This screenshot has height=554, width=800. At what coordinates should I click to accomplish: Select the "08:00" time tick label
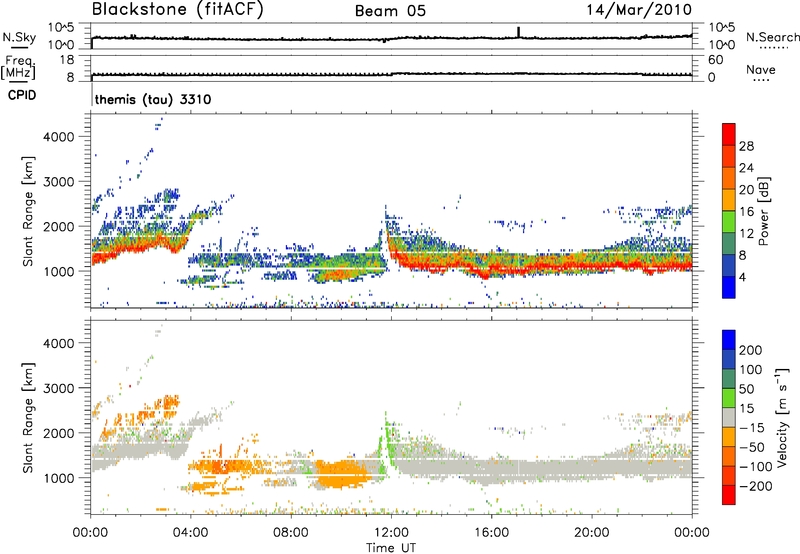click(x=291, y=533)
